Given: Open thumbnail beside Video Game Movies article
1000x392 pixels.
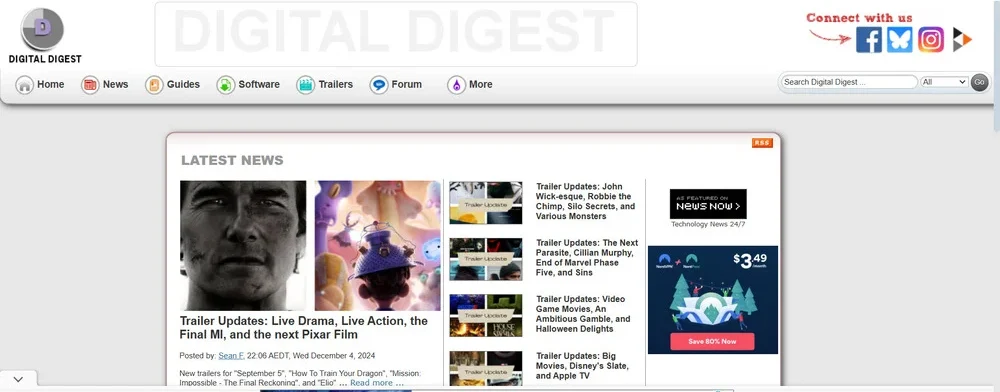Looking at the screenshot, I should pyautogui.click(x=485, y=316).
